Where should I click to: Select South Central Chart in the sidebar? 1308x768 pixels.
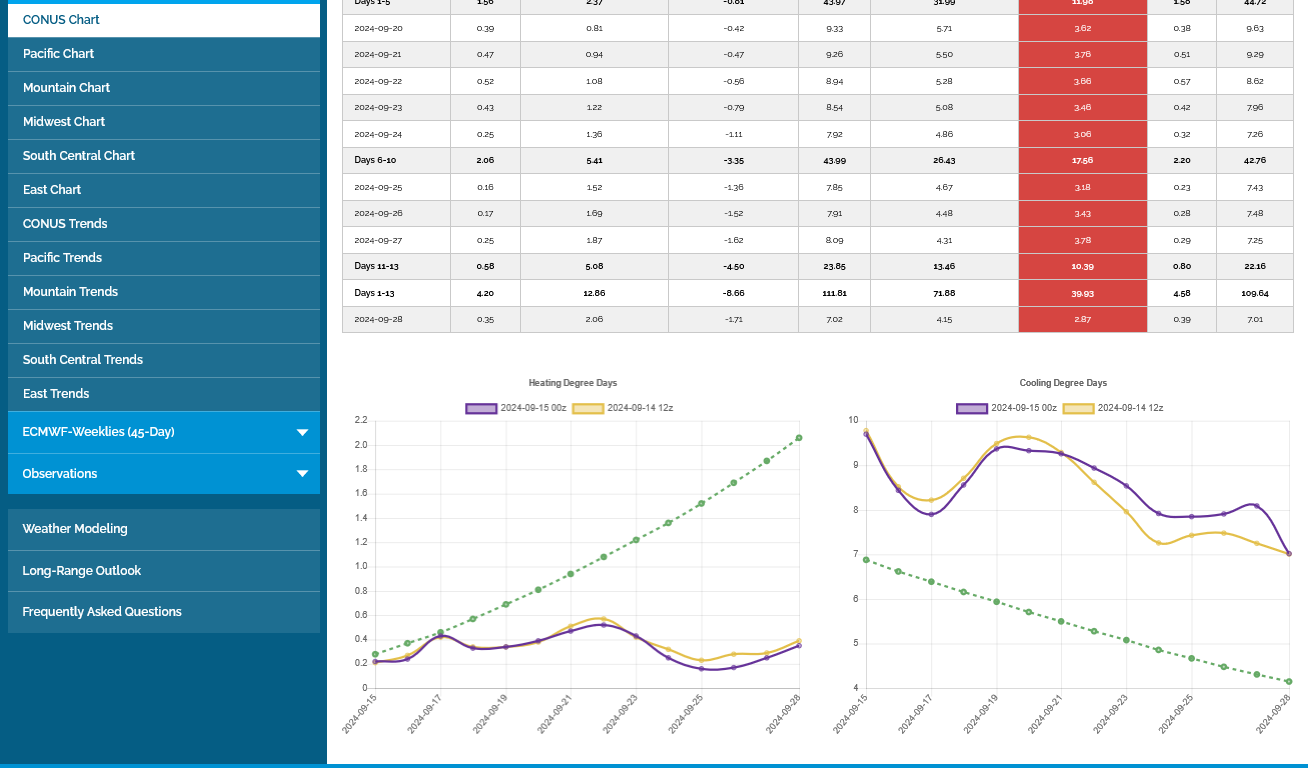[x=79, y=156]
